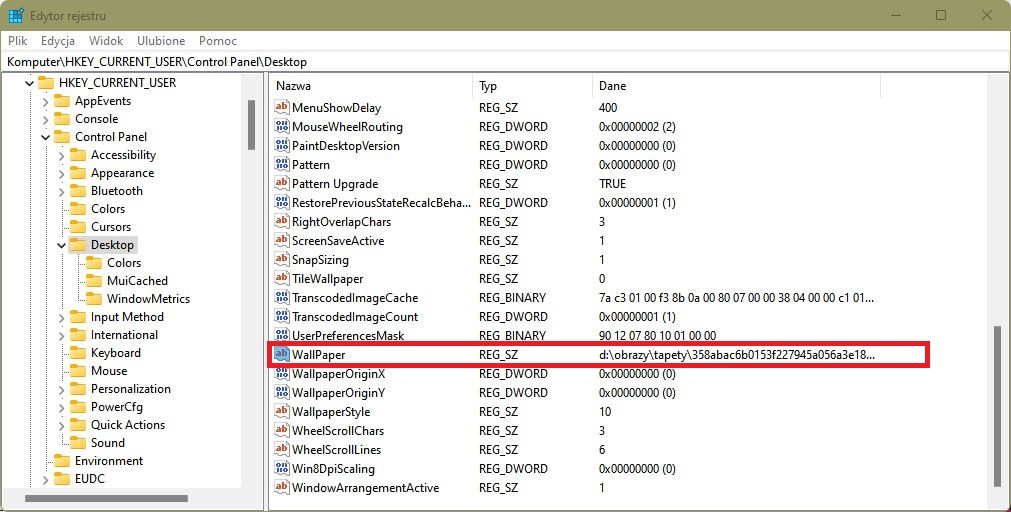Open the Edycja menu
The height and width of the screenshot is (512, 1011).
click(58, 41)
